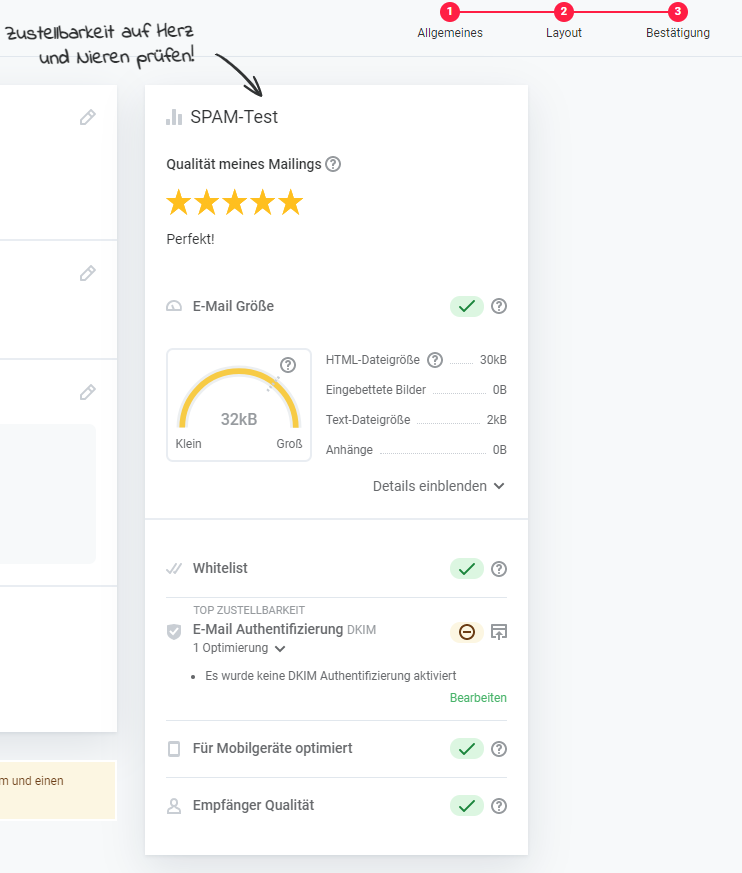Click green check status for Whitelist
Image resolution: width=742 pixels, height=873 pixels.
point(466,569)
